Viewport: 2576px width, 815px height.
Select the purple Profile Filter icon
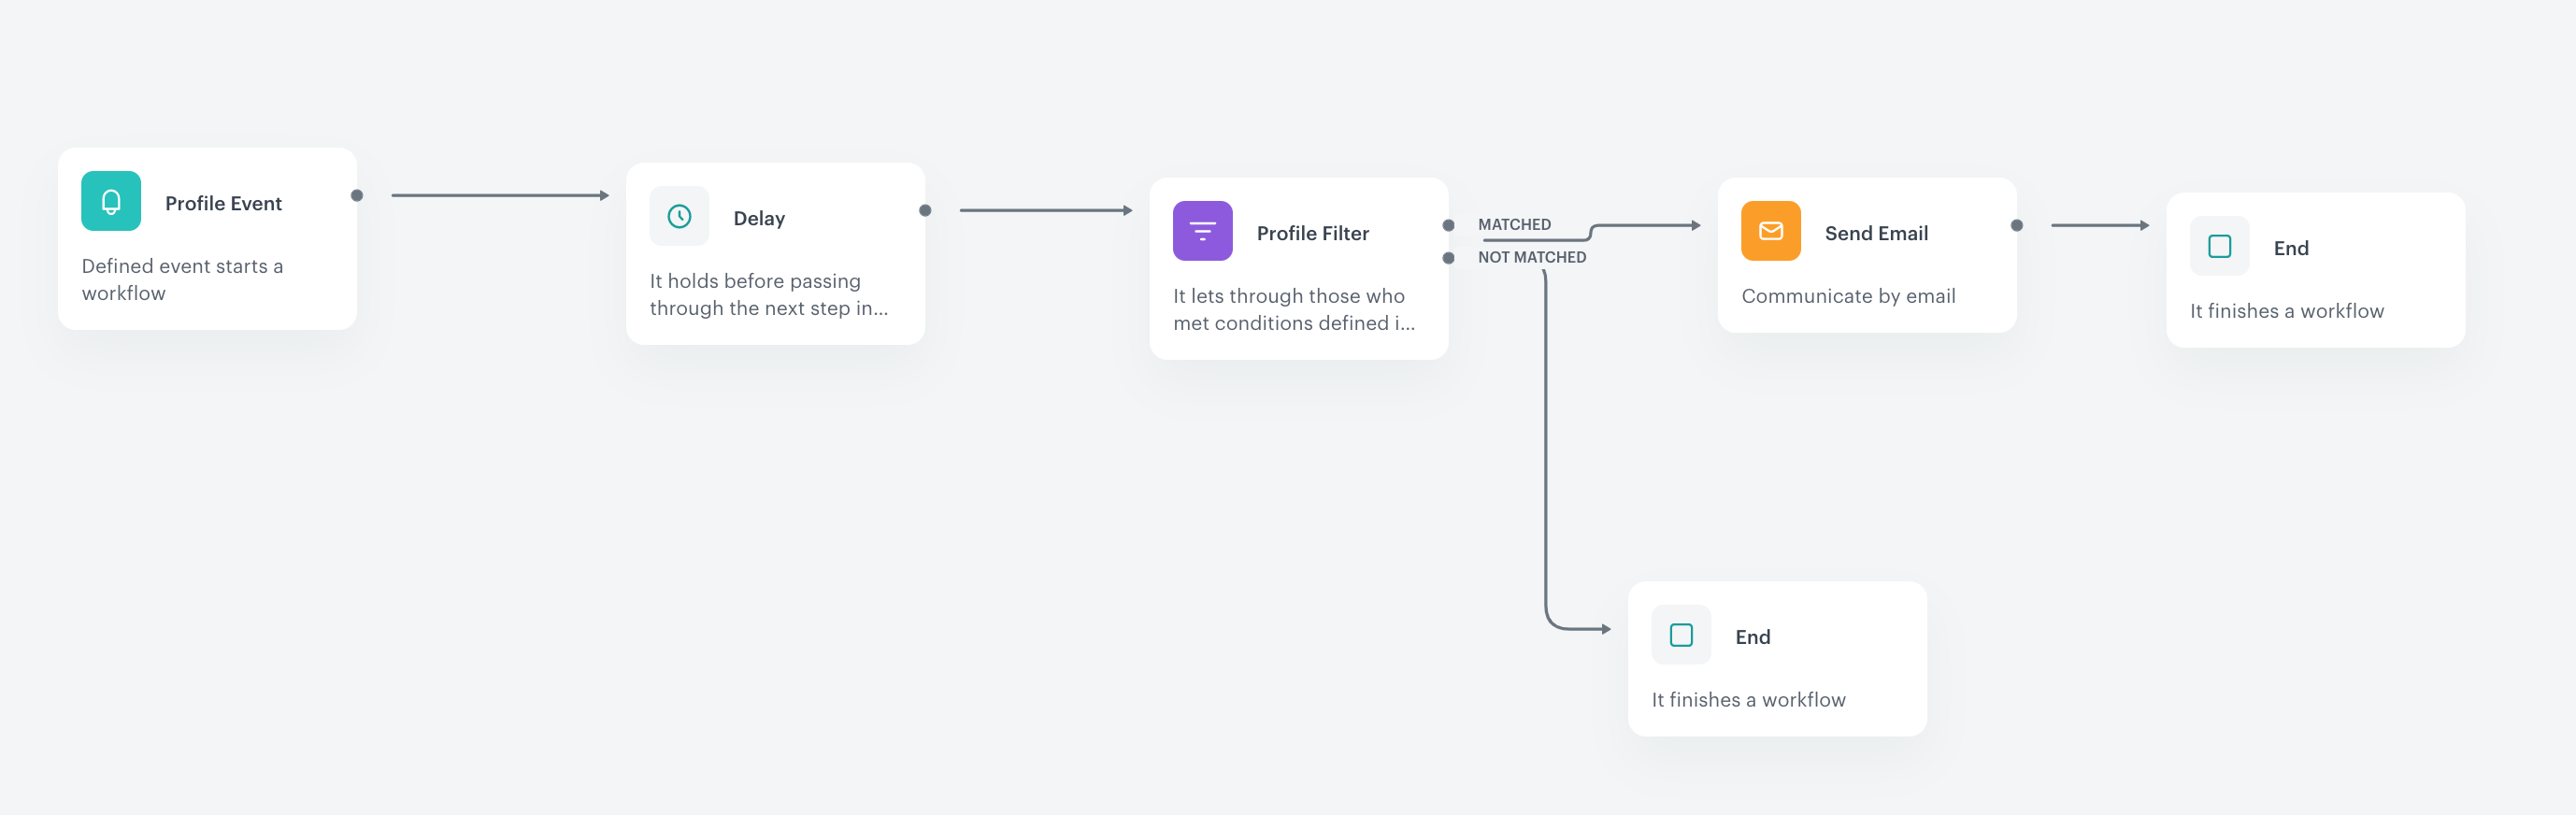(1201, 229)
